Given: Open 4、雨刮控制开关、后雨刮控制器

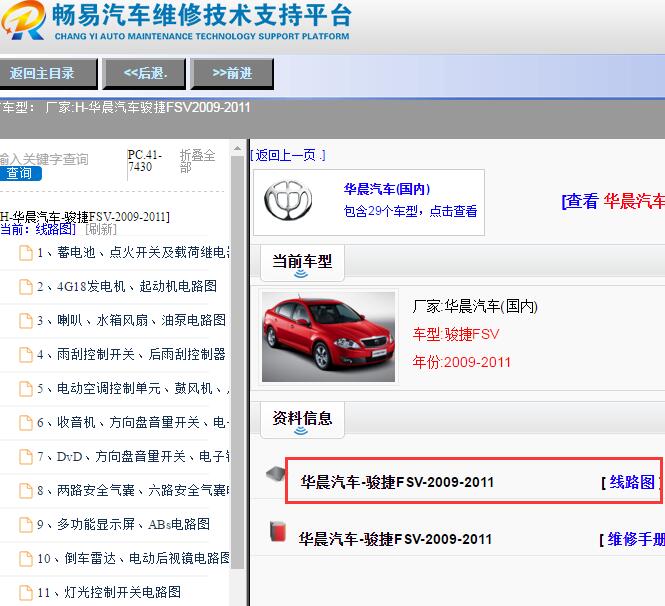Looking at the screenshot, I should pyautogui.click(x=131, y=354).
